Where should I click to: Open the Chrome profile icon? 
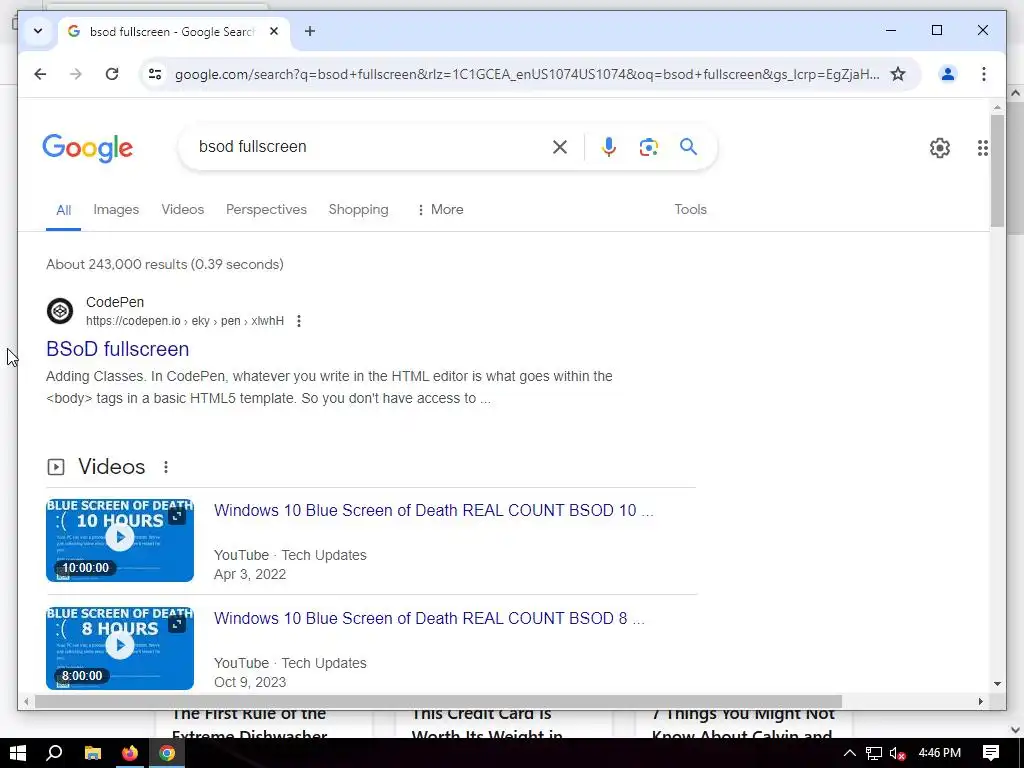point(948,74)
